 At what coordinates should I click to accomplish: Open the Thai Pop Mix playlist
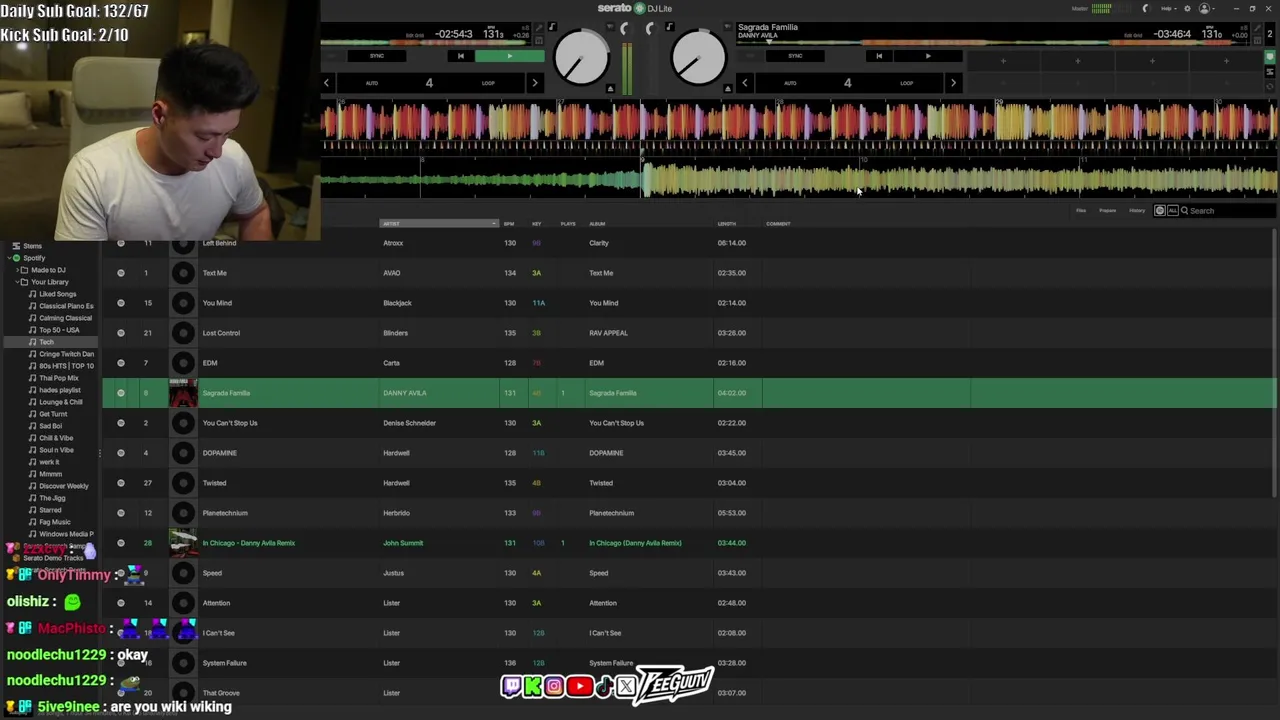pos(59,378)
